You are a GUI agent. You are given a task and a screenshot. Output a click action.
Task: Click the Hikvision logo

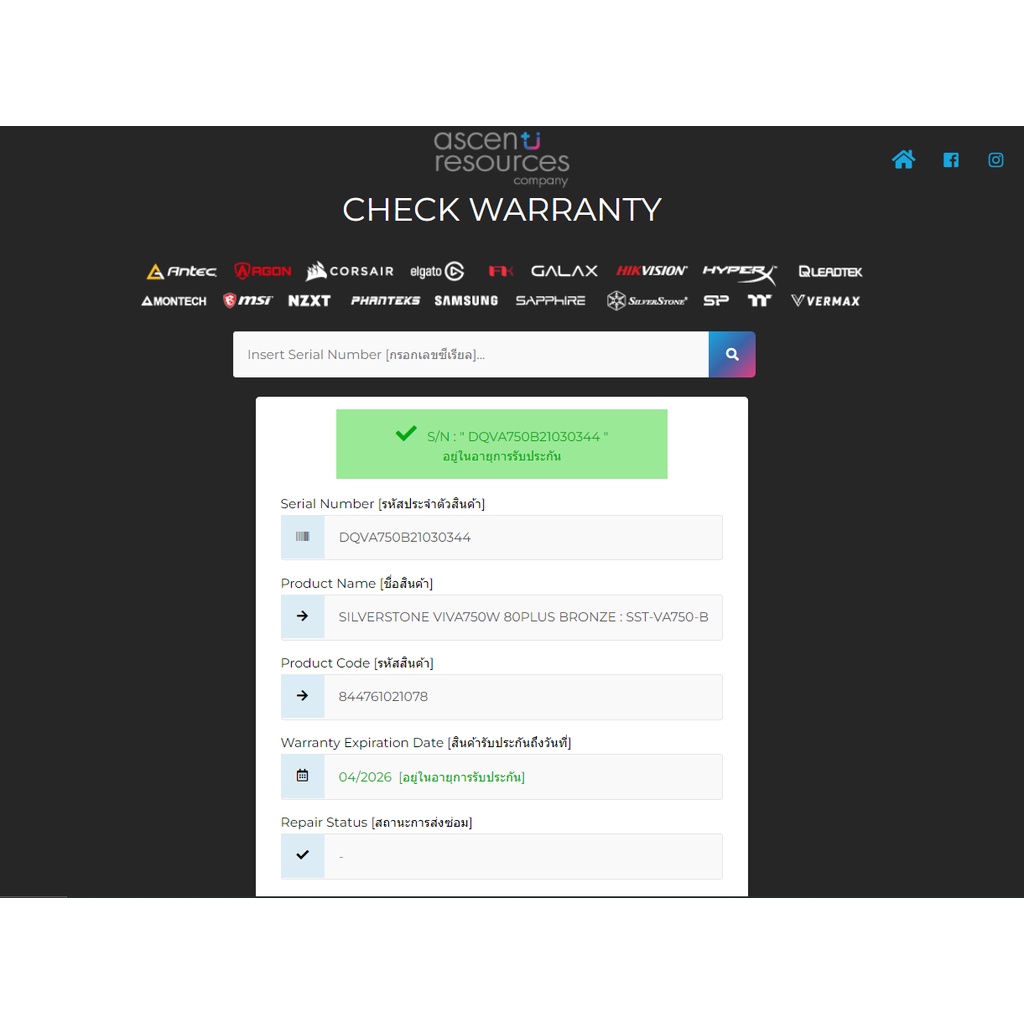(651, 271)
